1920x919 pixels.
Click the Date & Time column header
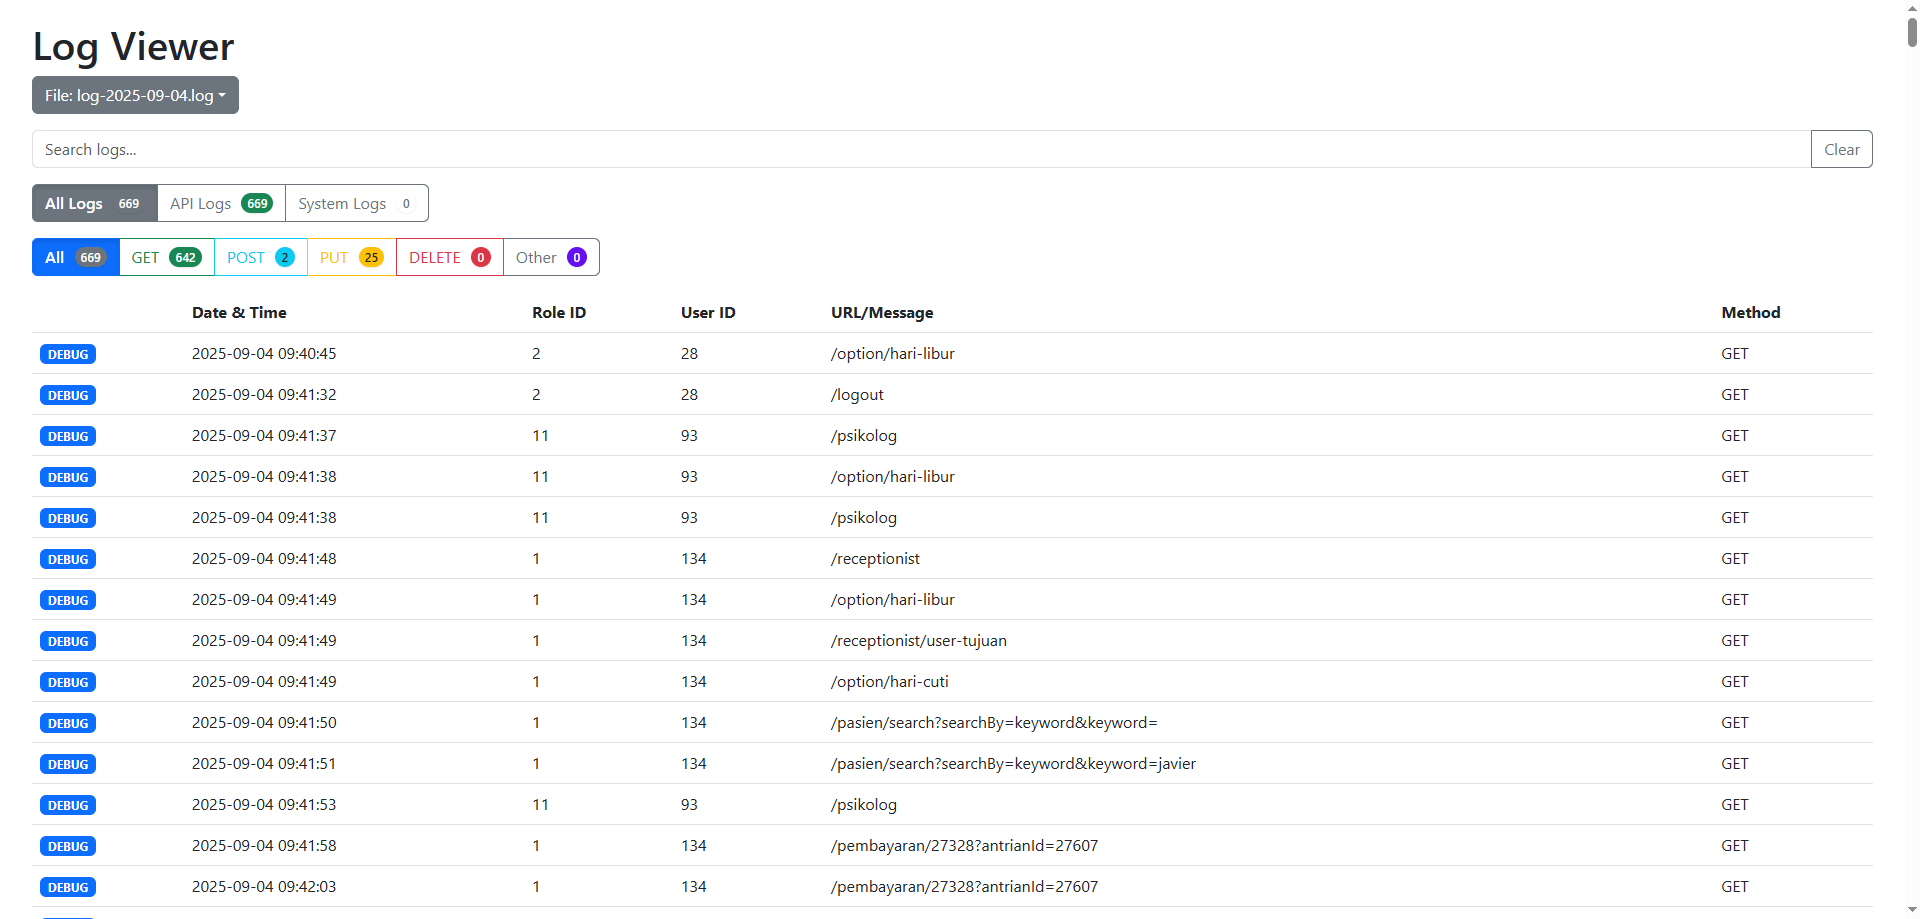(x=239, y=312)
